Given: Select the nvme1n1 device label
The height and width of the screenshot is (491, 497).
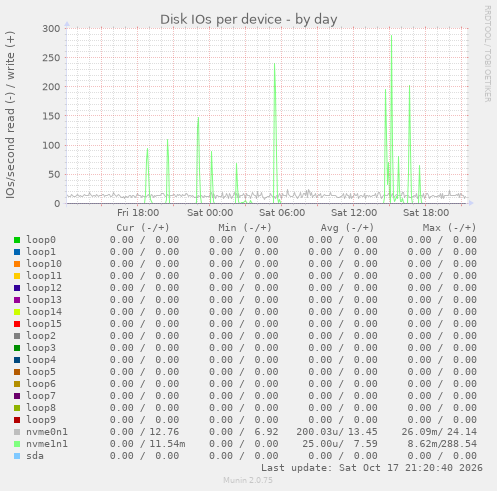Looking at the screenshot, I should click(x=47, y=444).
